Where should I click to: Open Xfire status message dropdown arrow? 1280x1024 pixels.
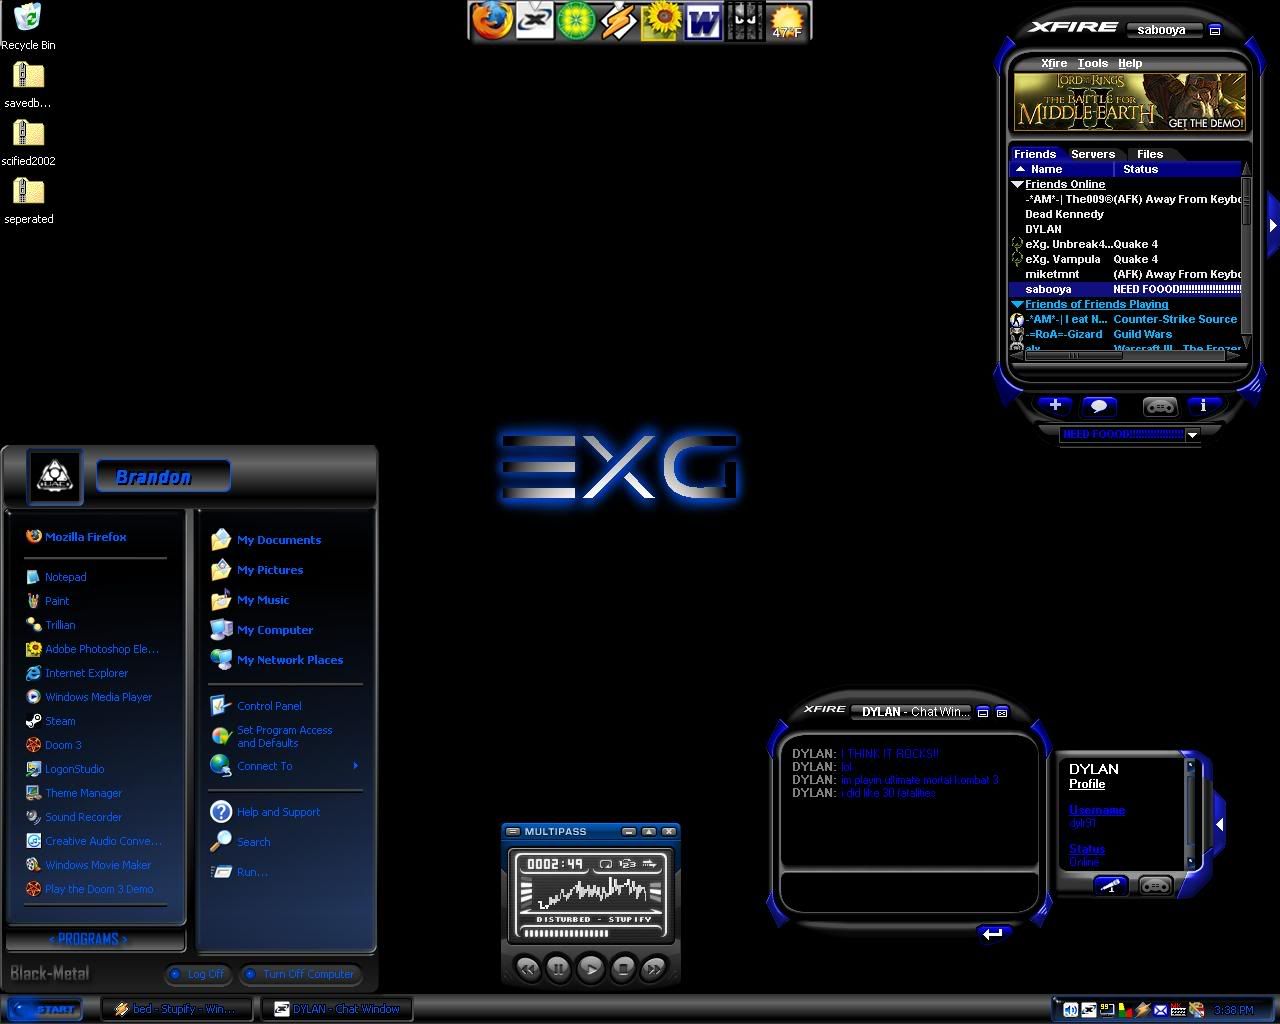pos(1192,435)
